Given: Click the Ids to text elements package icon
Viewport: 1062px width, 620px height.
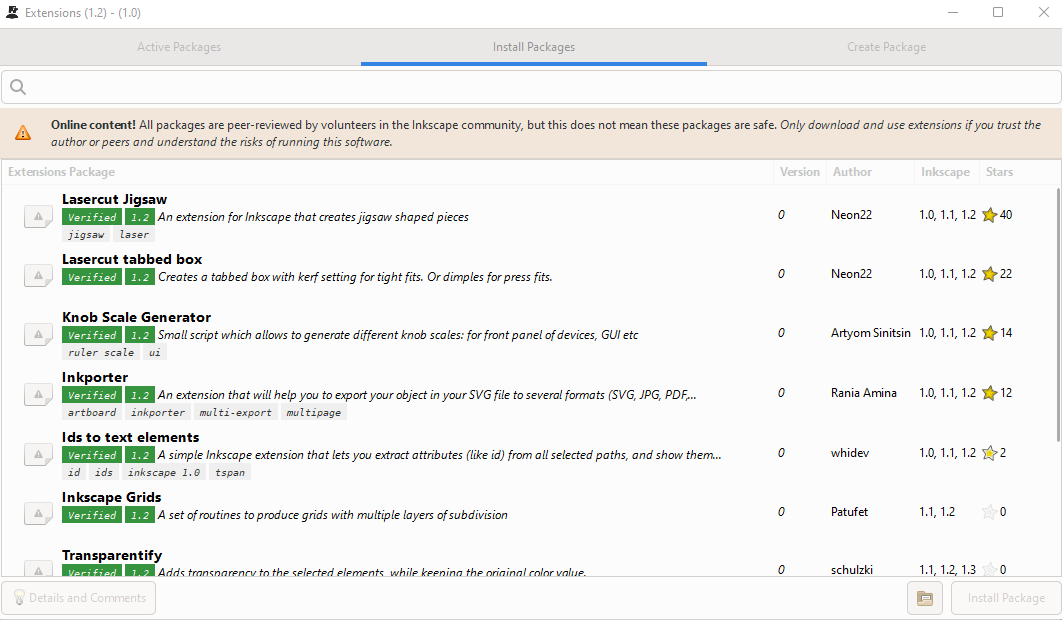Looking at the screenshot, I should click(x=38, y=454).
